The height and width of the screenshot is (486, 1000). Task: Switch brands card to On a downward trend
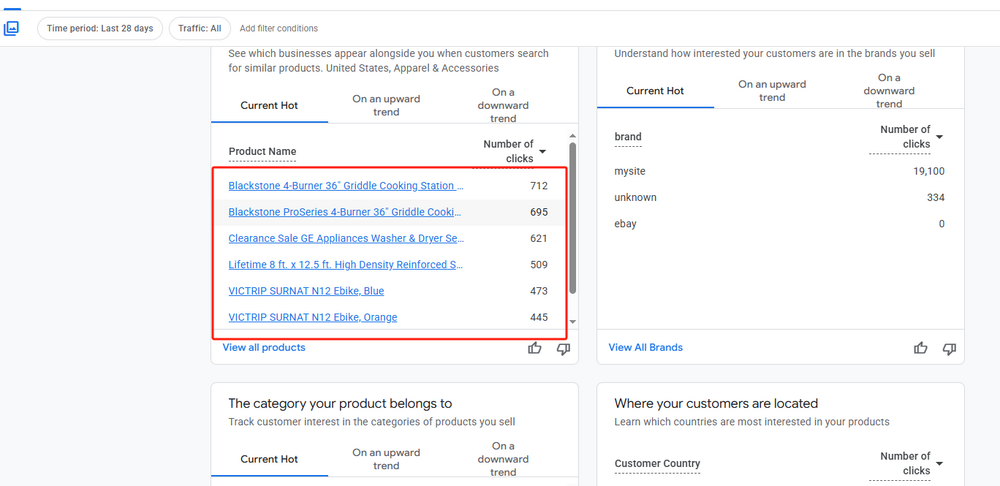coord(889,91)
